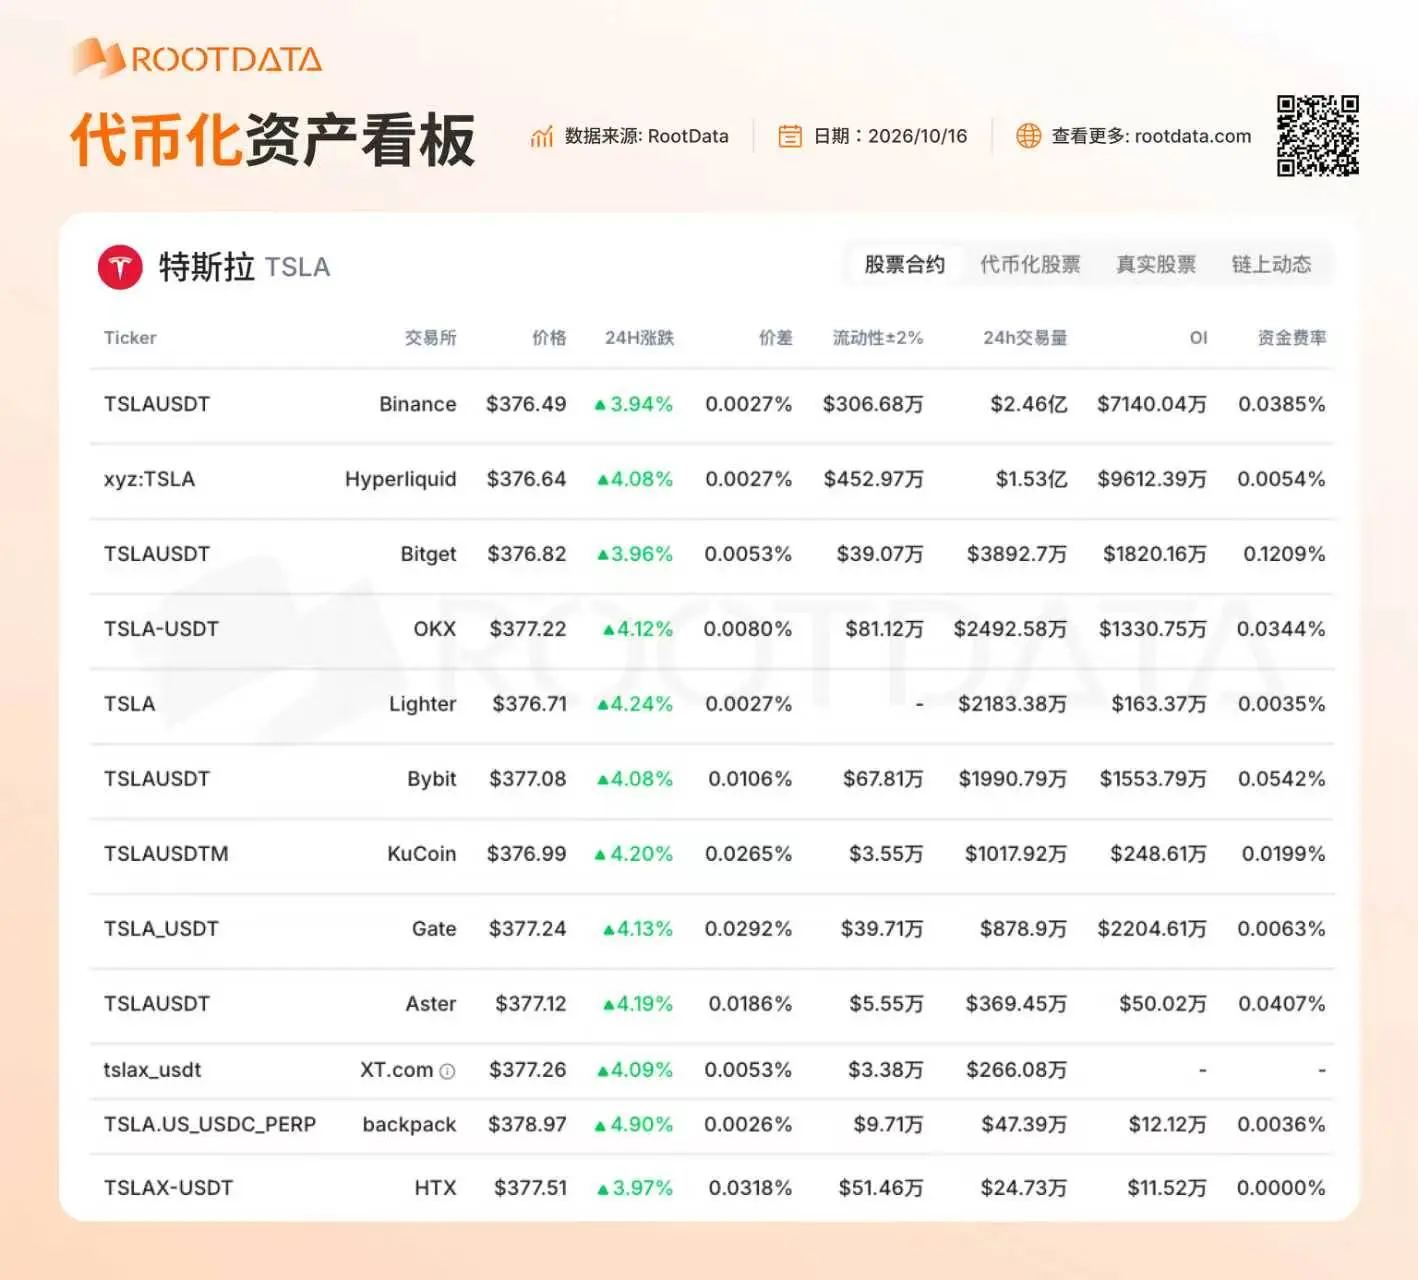The width and height of the screenshot is (1418, 1280).
Task: Open the 真实股票 tab
Action: pos(1156,264)
